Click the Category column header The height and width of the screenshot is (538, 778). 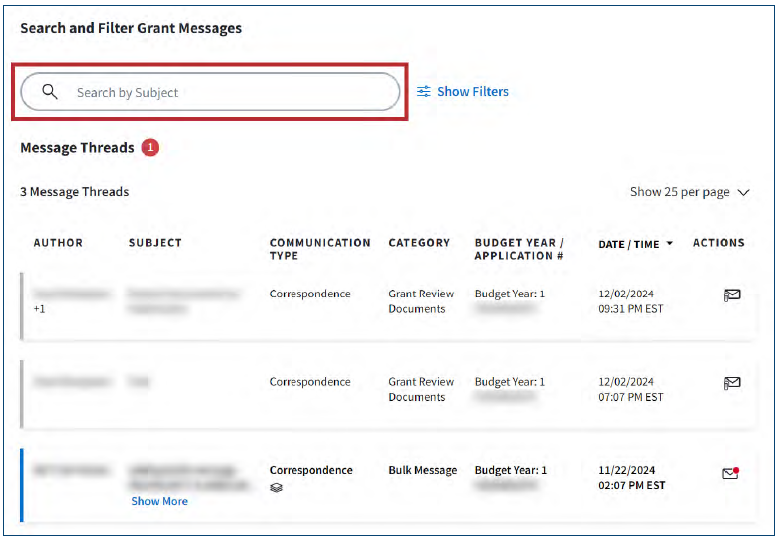(x=419, y=243)
